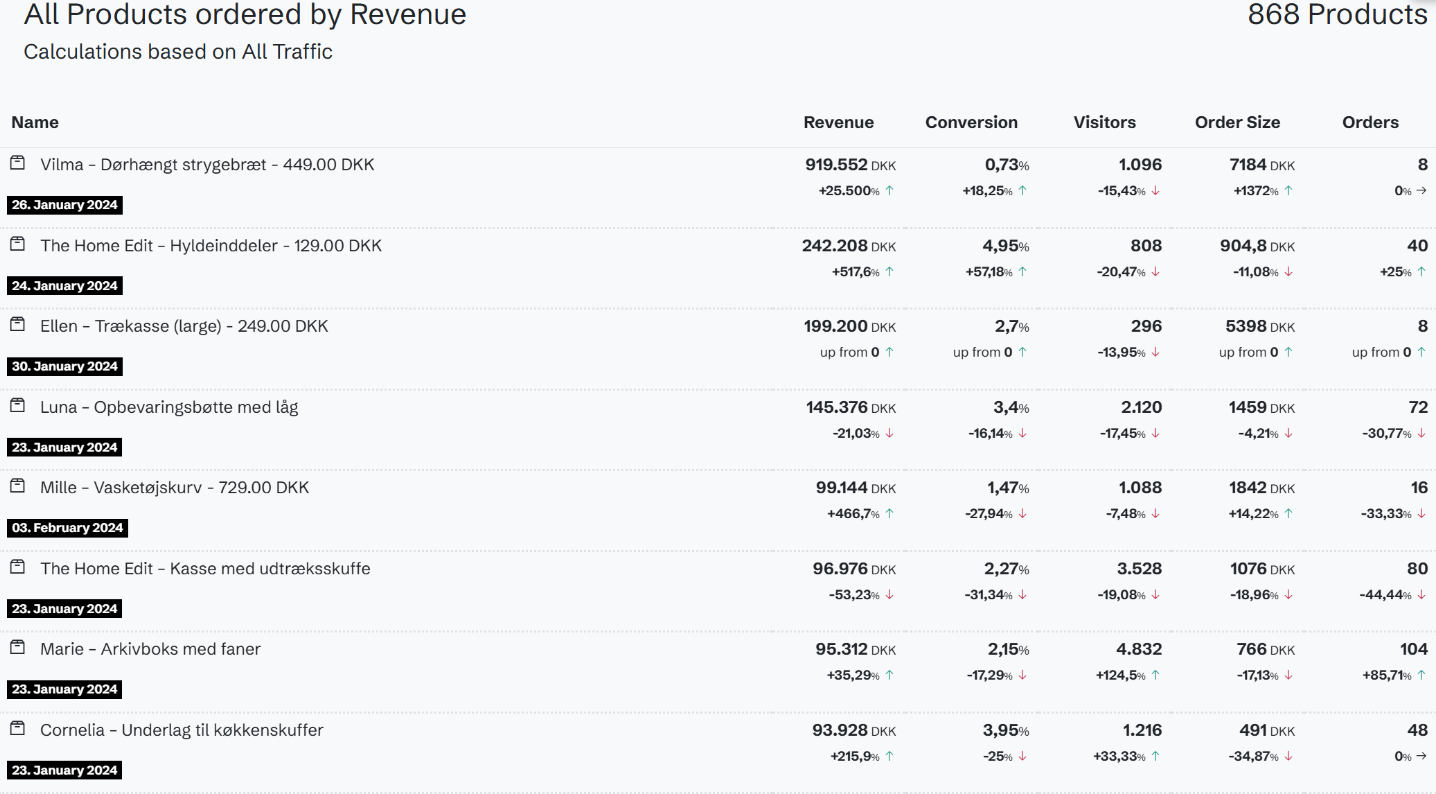Screen dimensions: 1436x794
Task: Sort table by the Revenue column header
Action: point(838,122)
